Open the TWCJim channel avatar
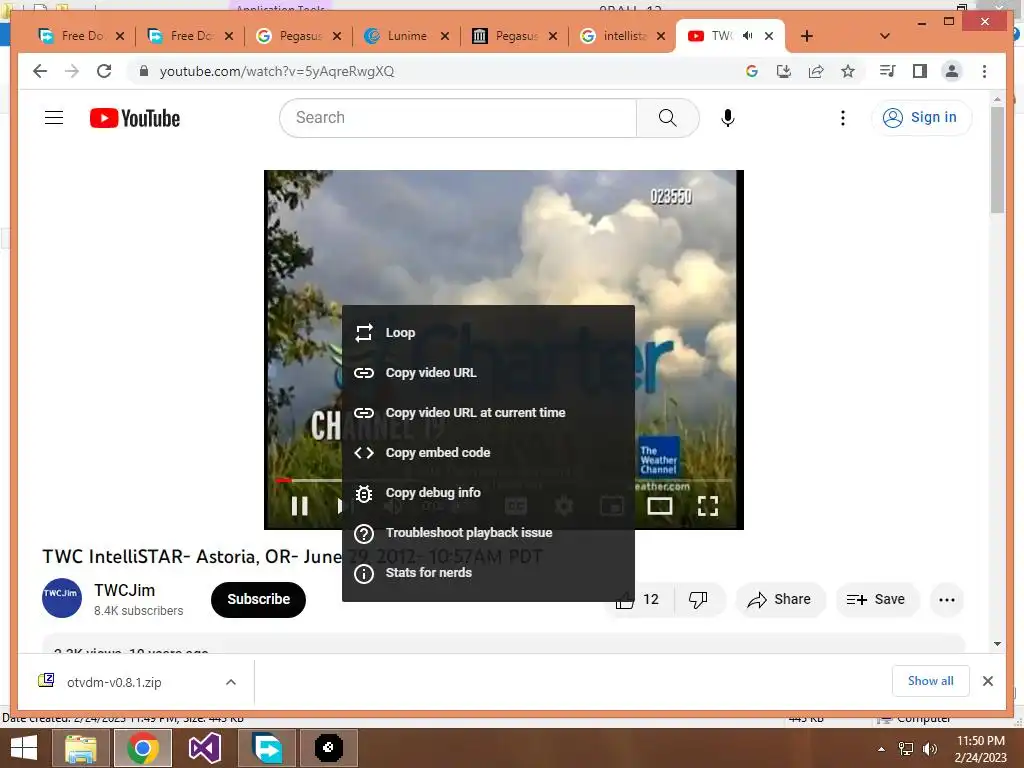Viewport: 1024px width, 768px height. click(61, 598)
